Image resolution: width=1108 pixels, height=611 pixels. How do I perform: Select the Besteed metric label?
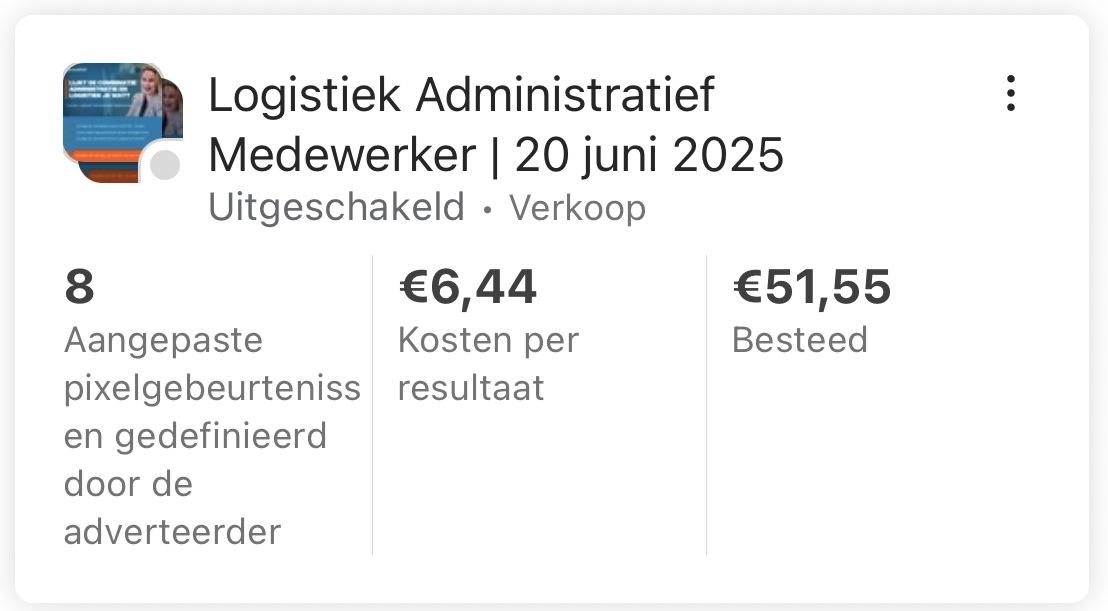coord(799,340)
